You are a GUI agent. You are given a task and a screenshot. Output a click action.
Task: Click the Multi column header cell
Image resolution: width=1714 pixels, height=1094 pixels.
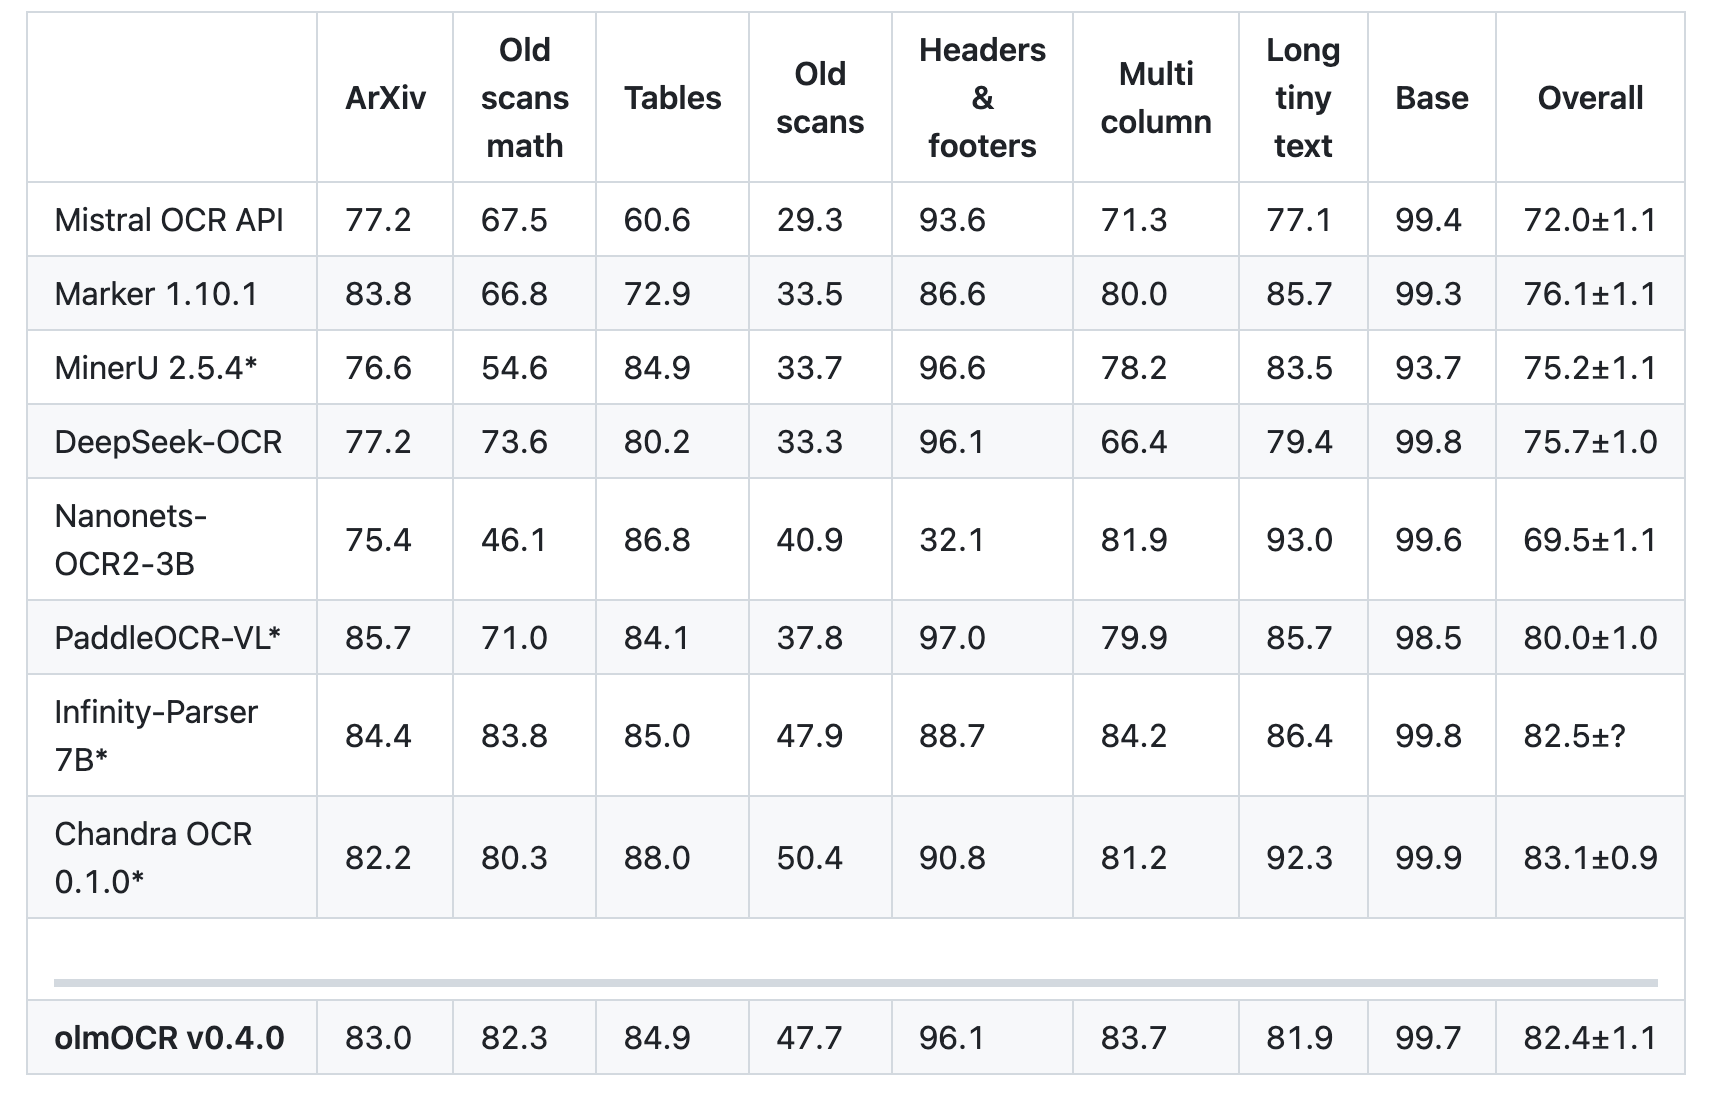click(1155, 98)
